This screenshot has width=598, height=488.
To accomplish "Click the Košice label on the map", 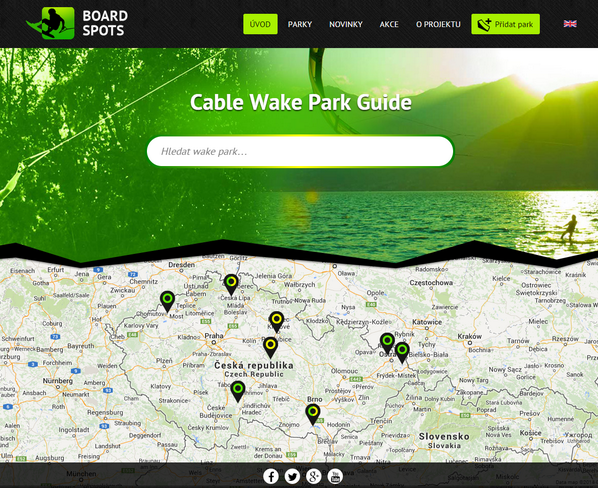I will pos(530,433).
